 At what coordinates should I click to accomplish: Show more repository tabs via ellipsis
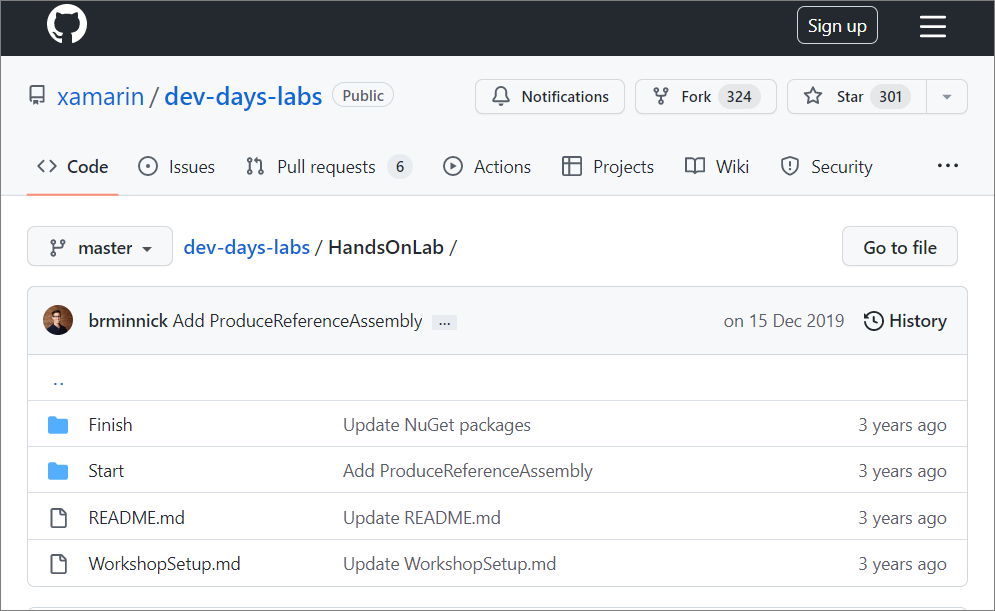tap(947, 166)
